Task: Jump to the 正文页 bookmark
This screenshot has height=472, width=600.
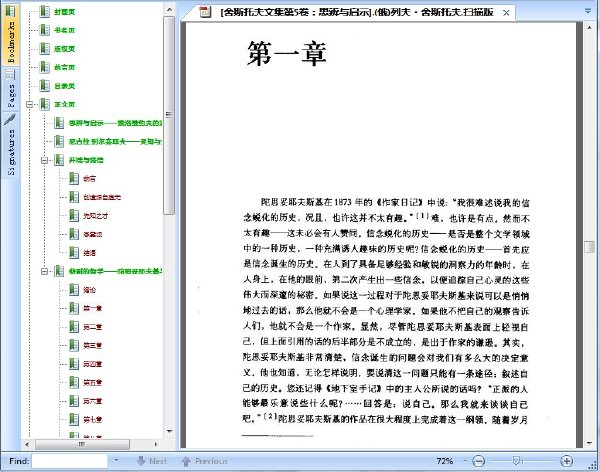Action: (64, 104)
